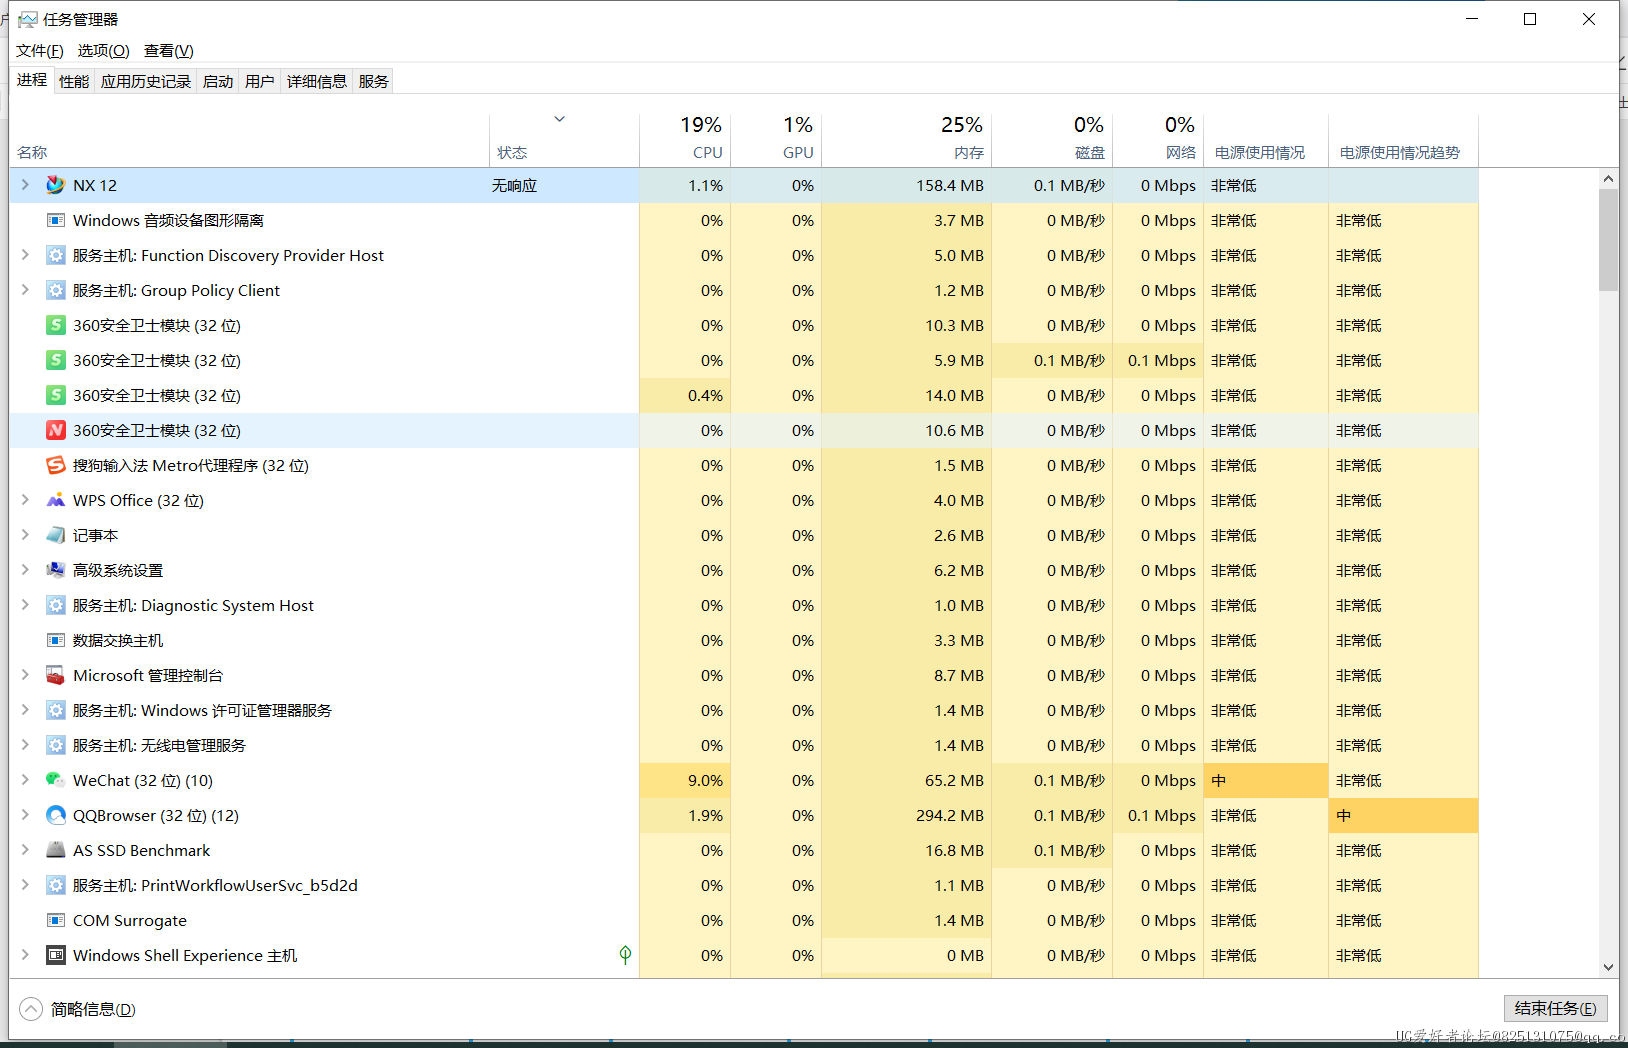Switch to the 性能 tab
1628x1048 pixels.
coord(74,81)
